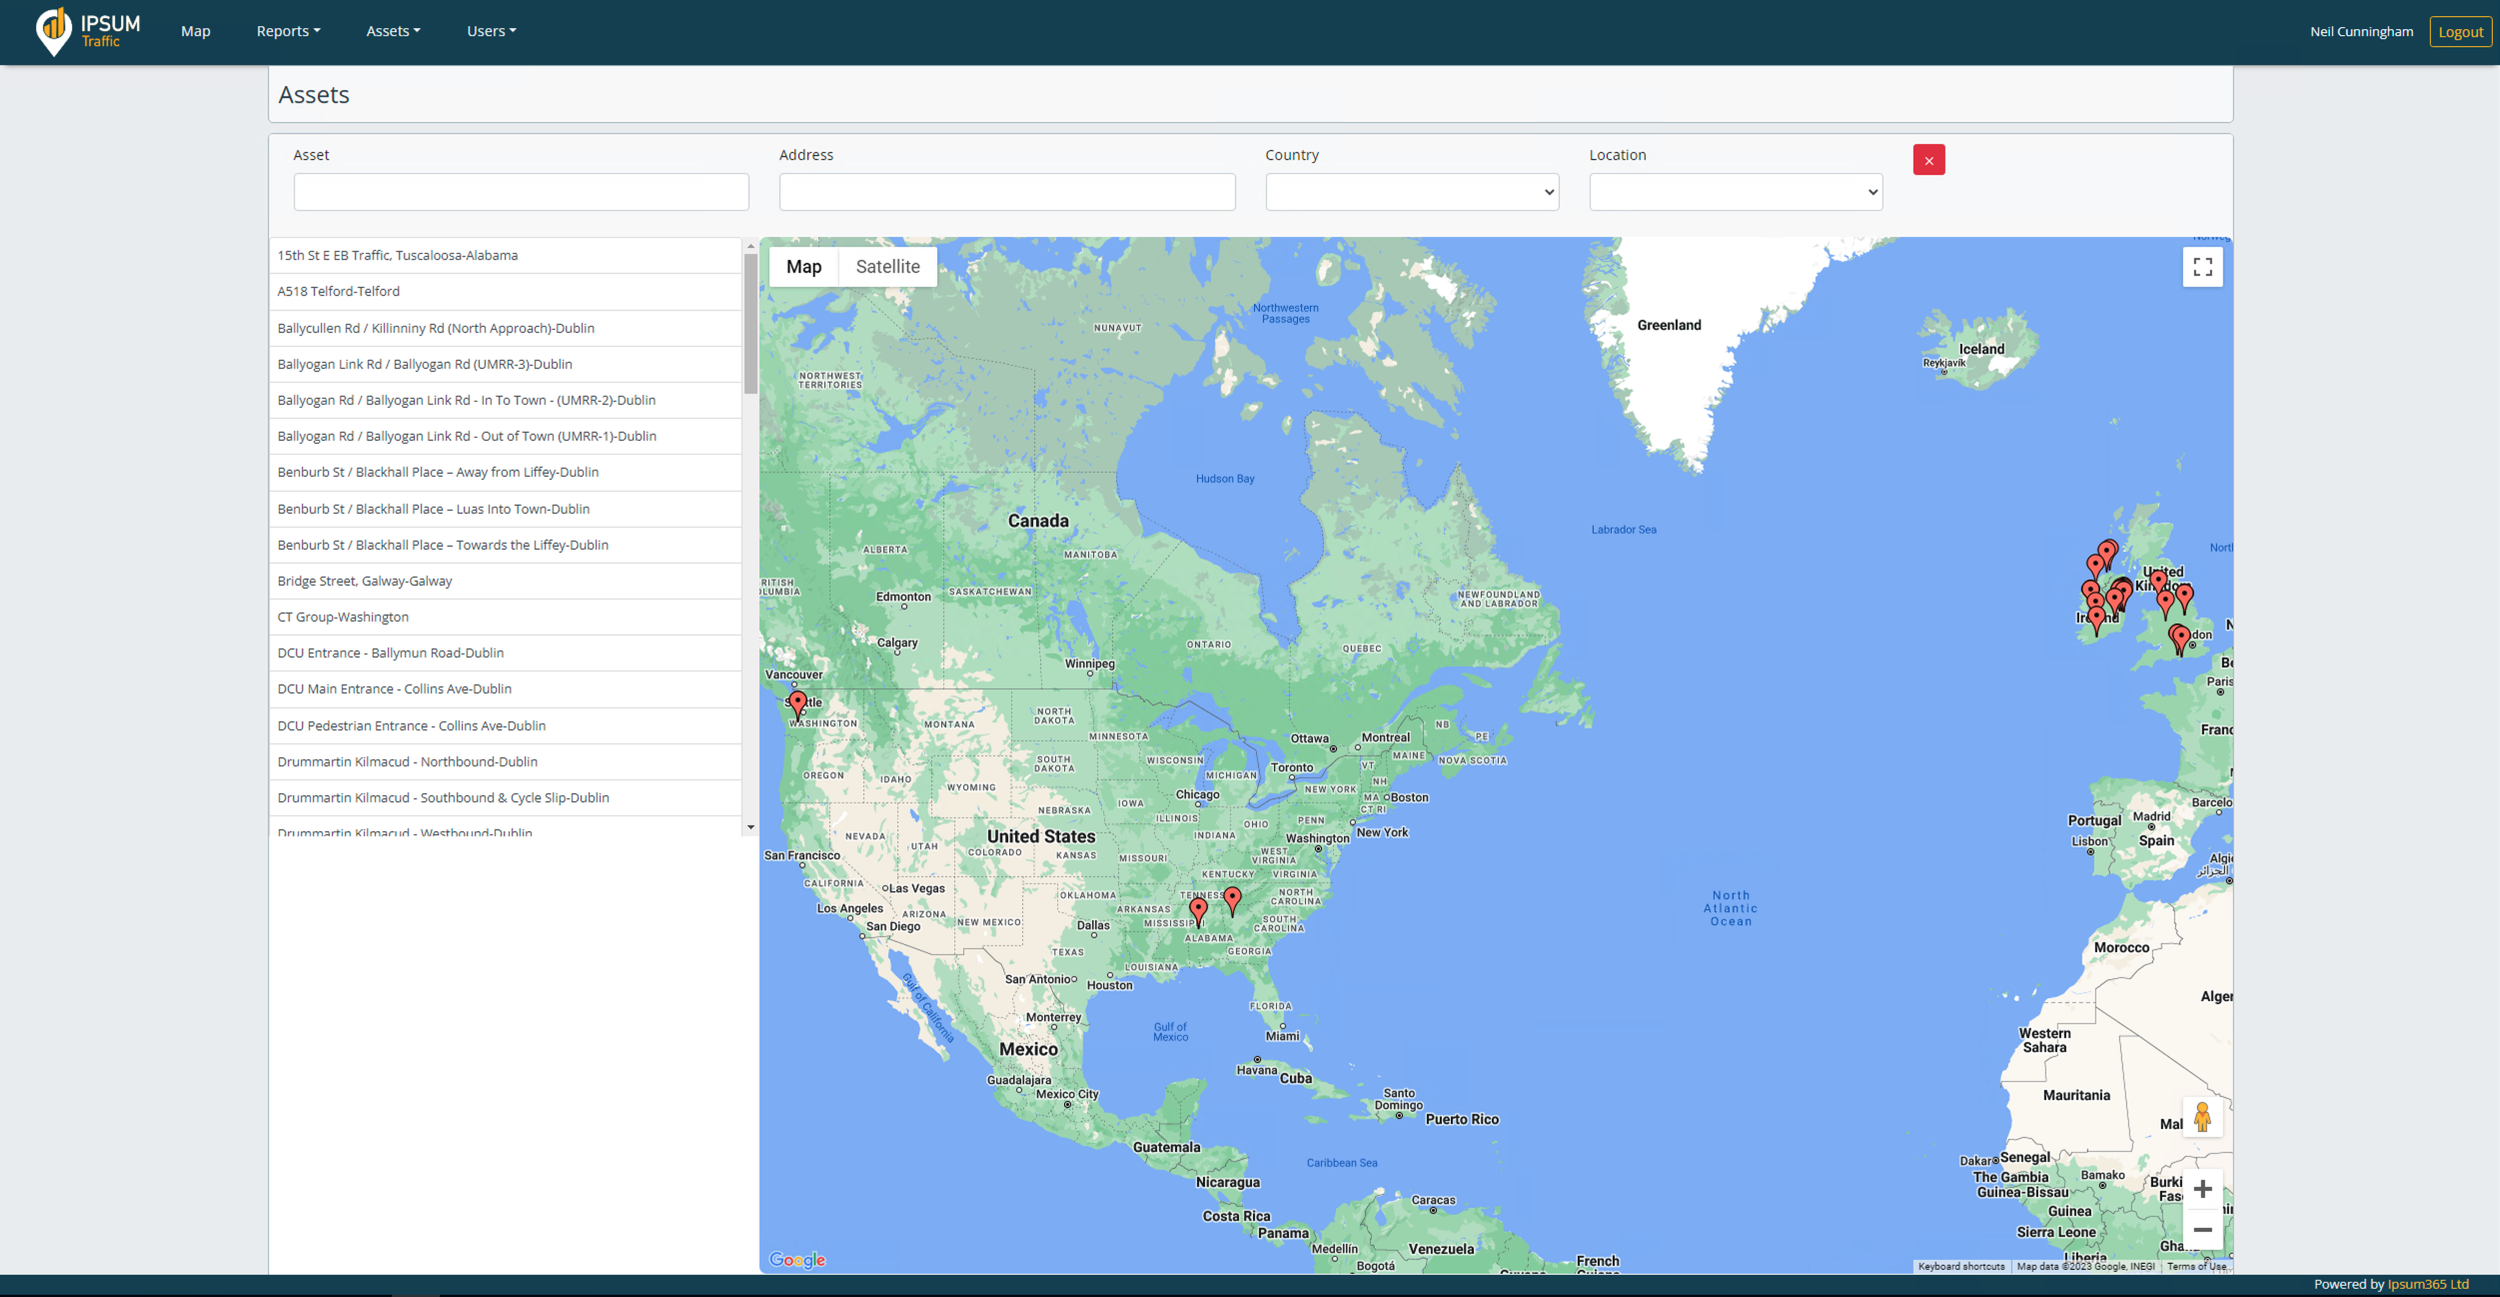Image resolution: width=2500 pixels, height=1297 pixels.
Task: Toggle fullscreen map view
Action: click(2202, 267)
